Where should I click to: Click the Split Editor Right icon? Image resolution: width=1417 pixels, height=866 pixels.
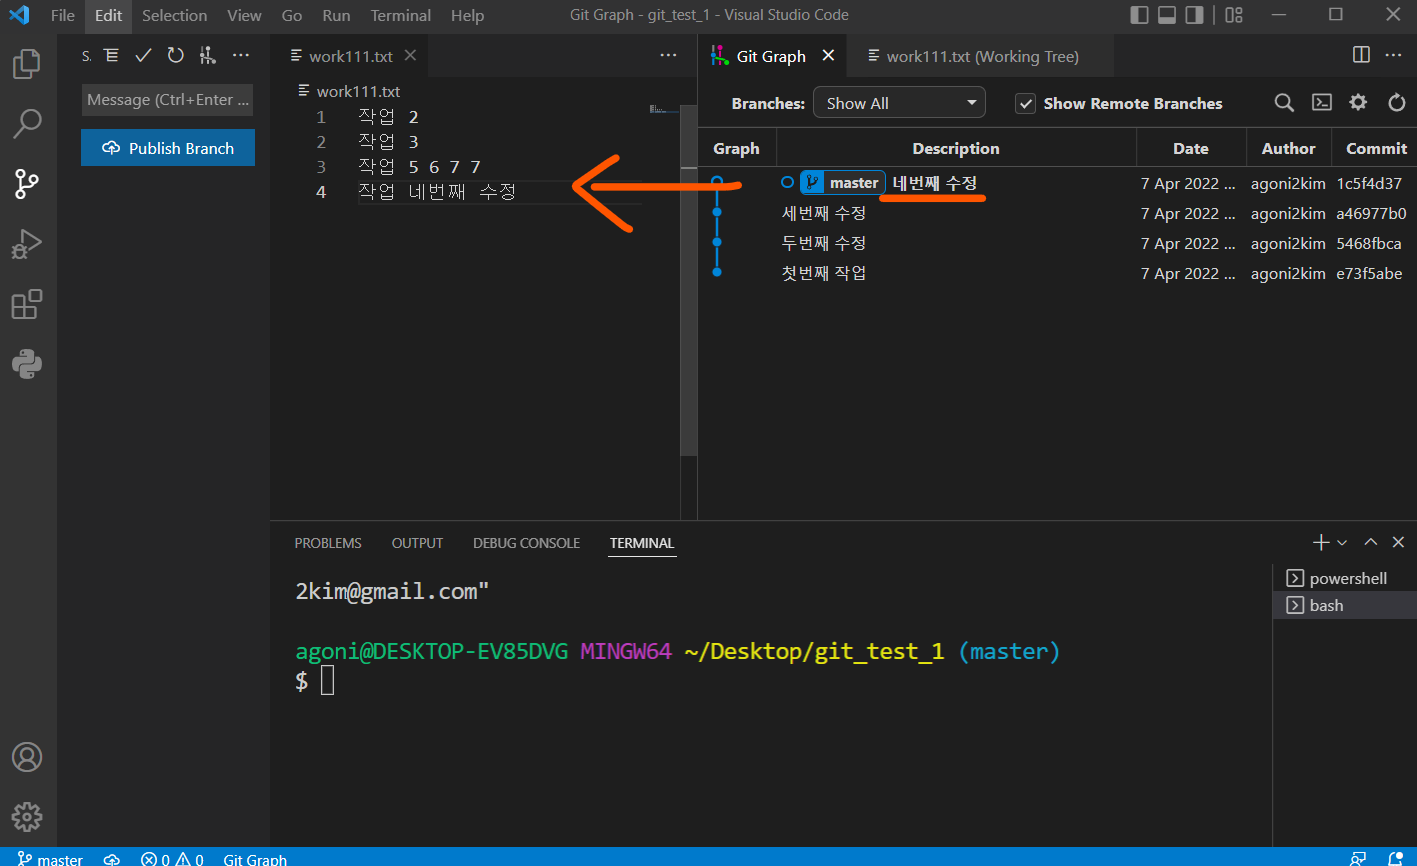click(1361, 55)
